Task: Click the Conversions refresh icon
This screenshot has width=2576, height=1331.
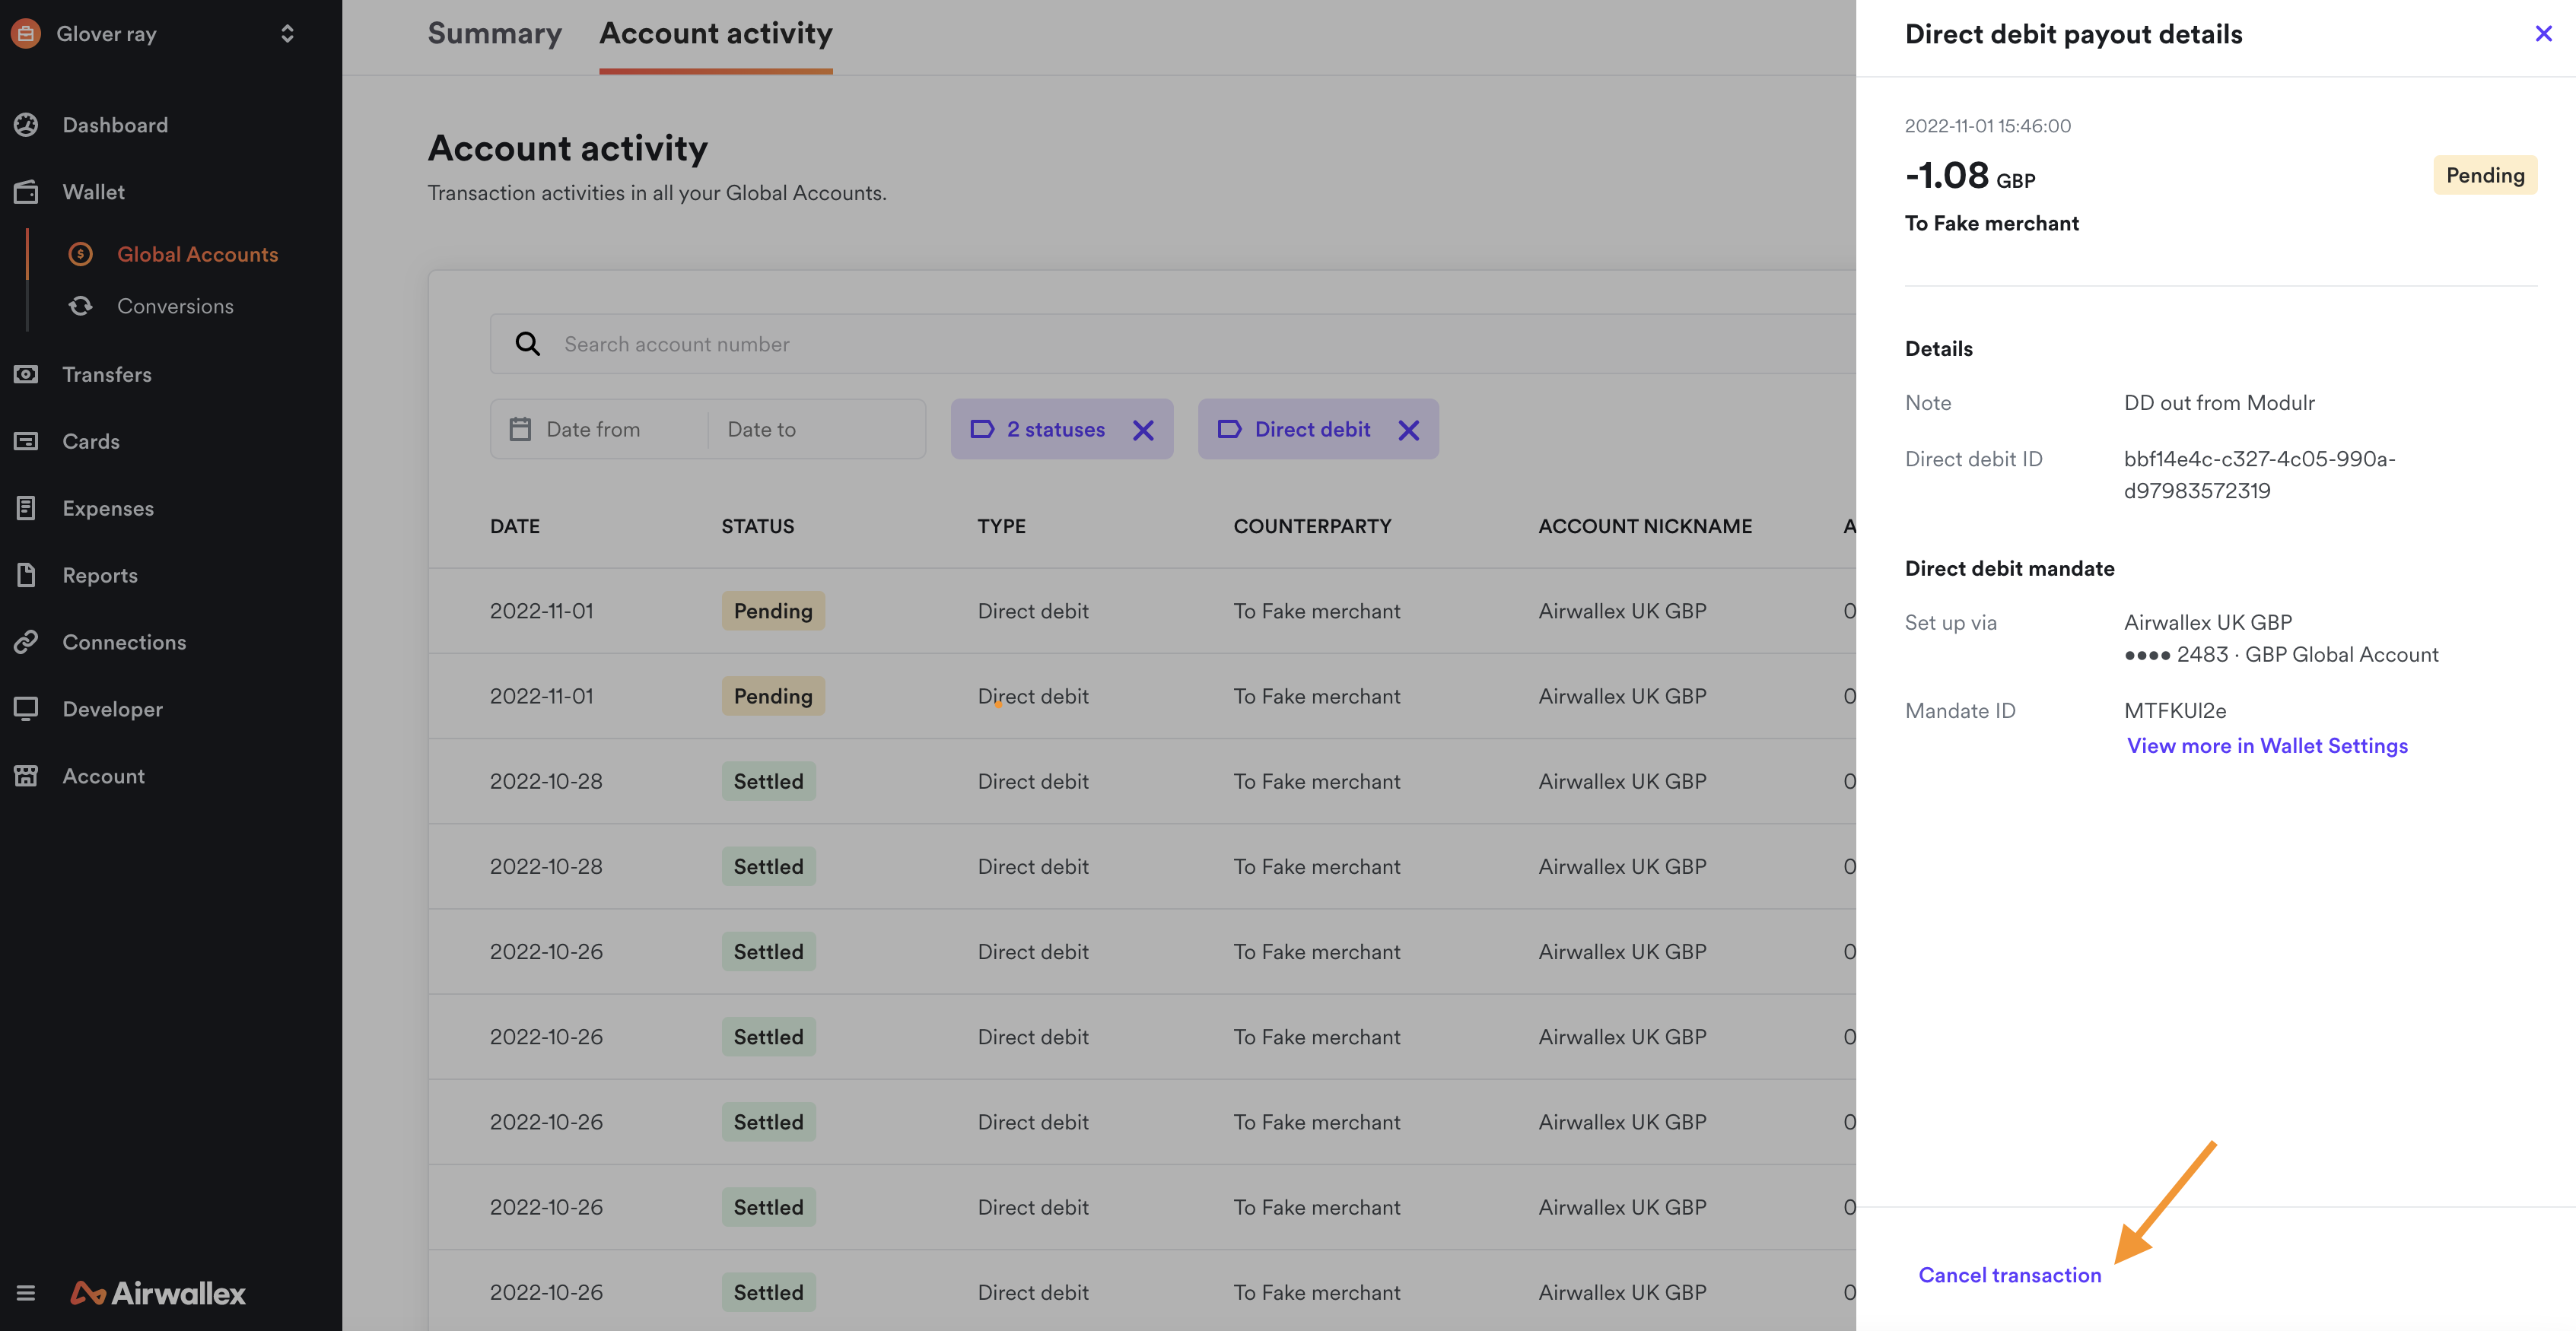Action: pos(81,306)
